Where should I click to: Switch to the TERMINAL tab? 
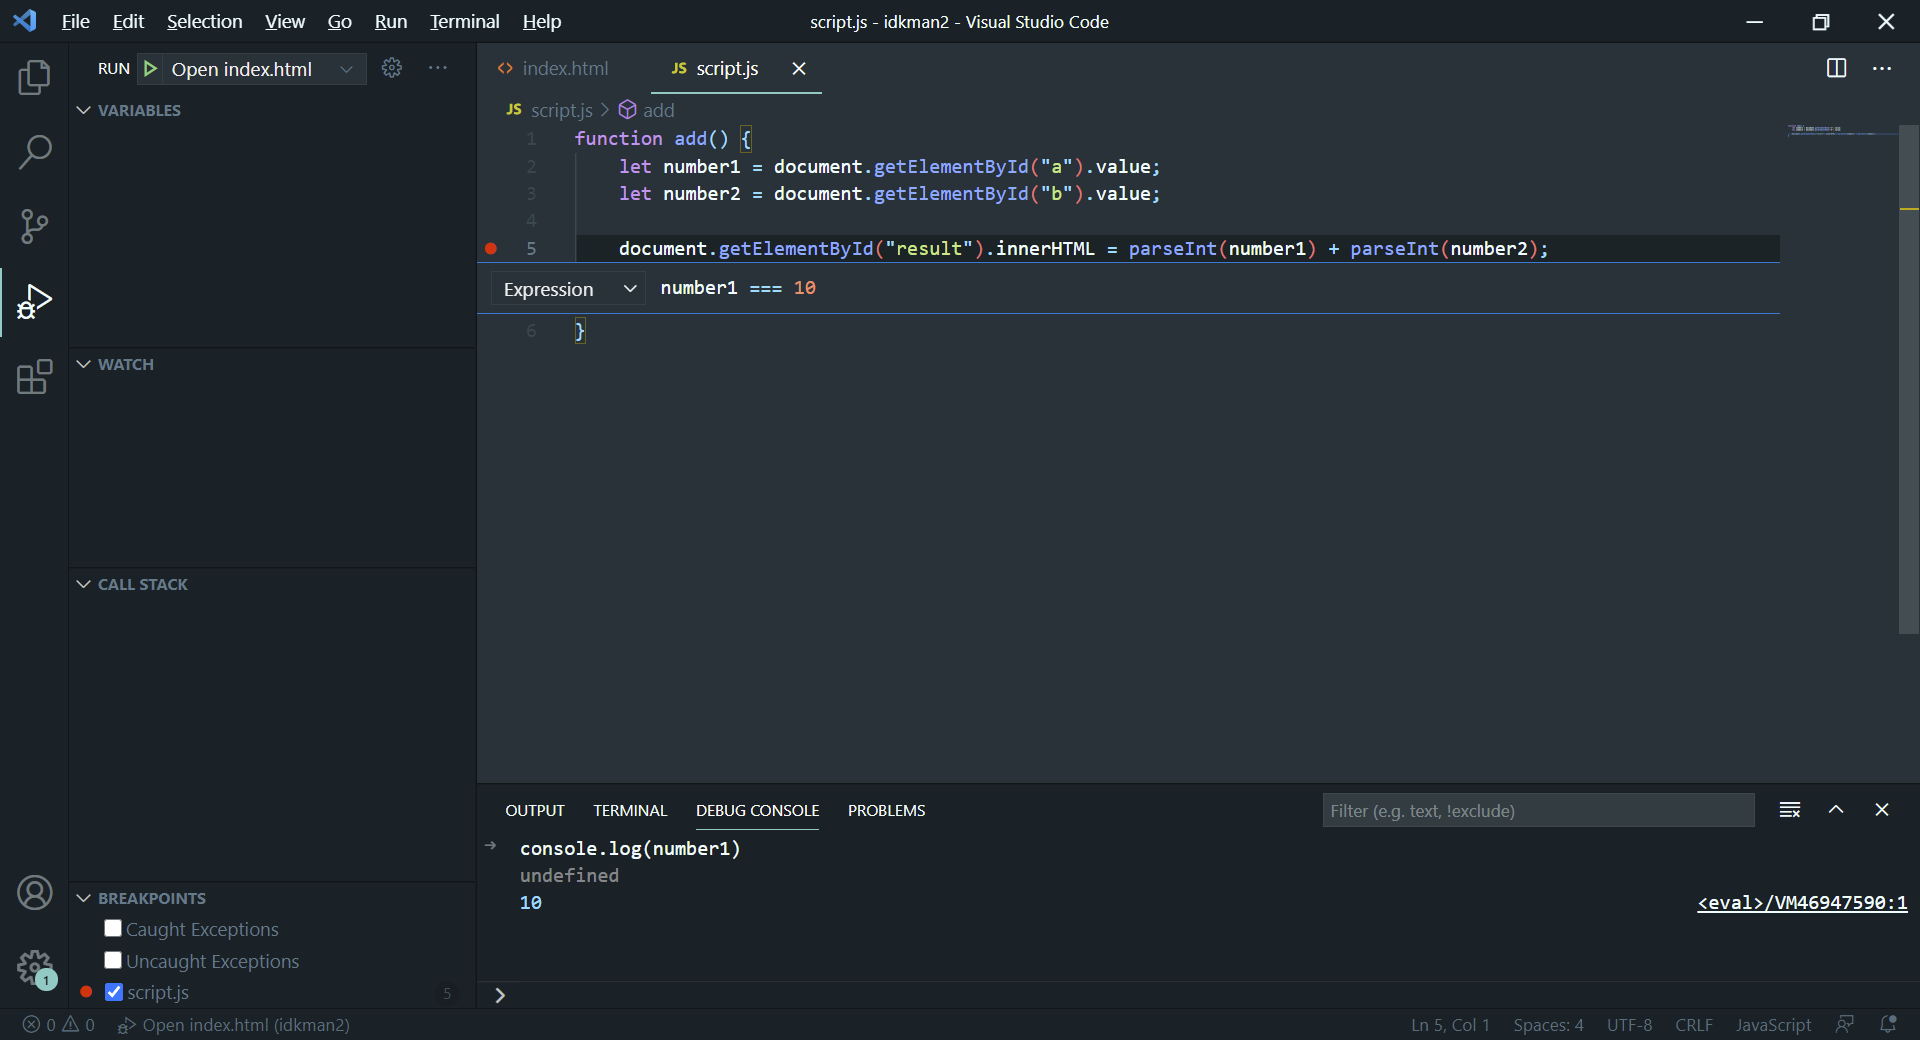629,810
